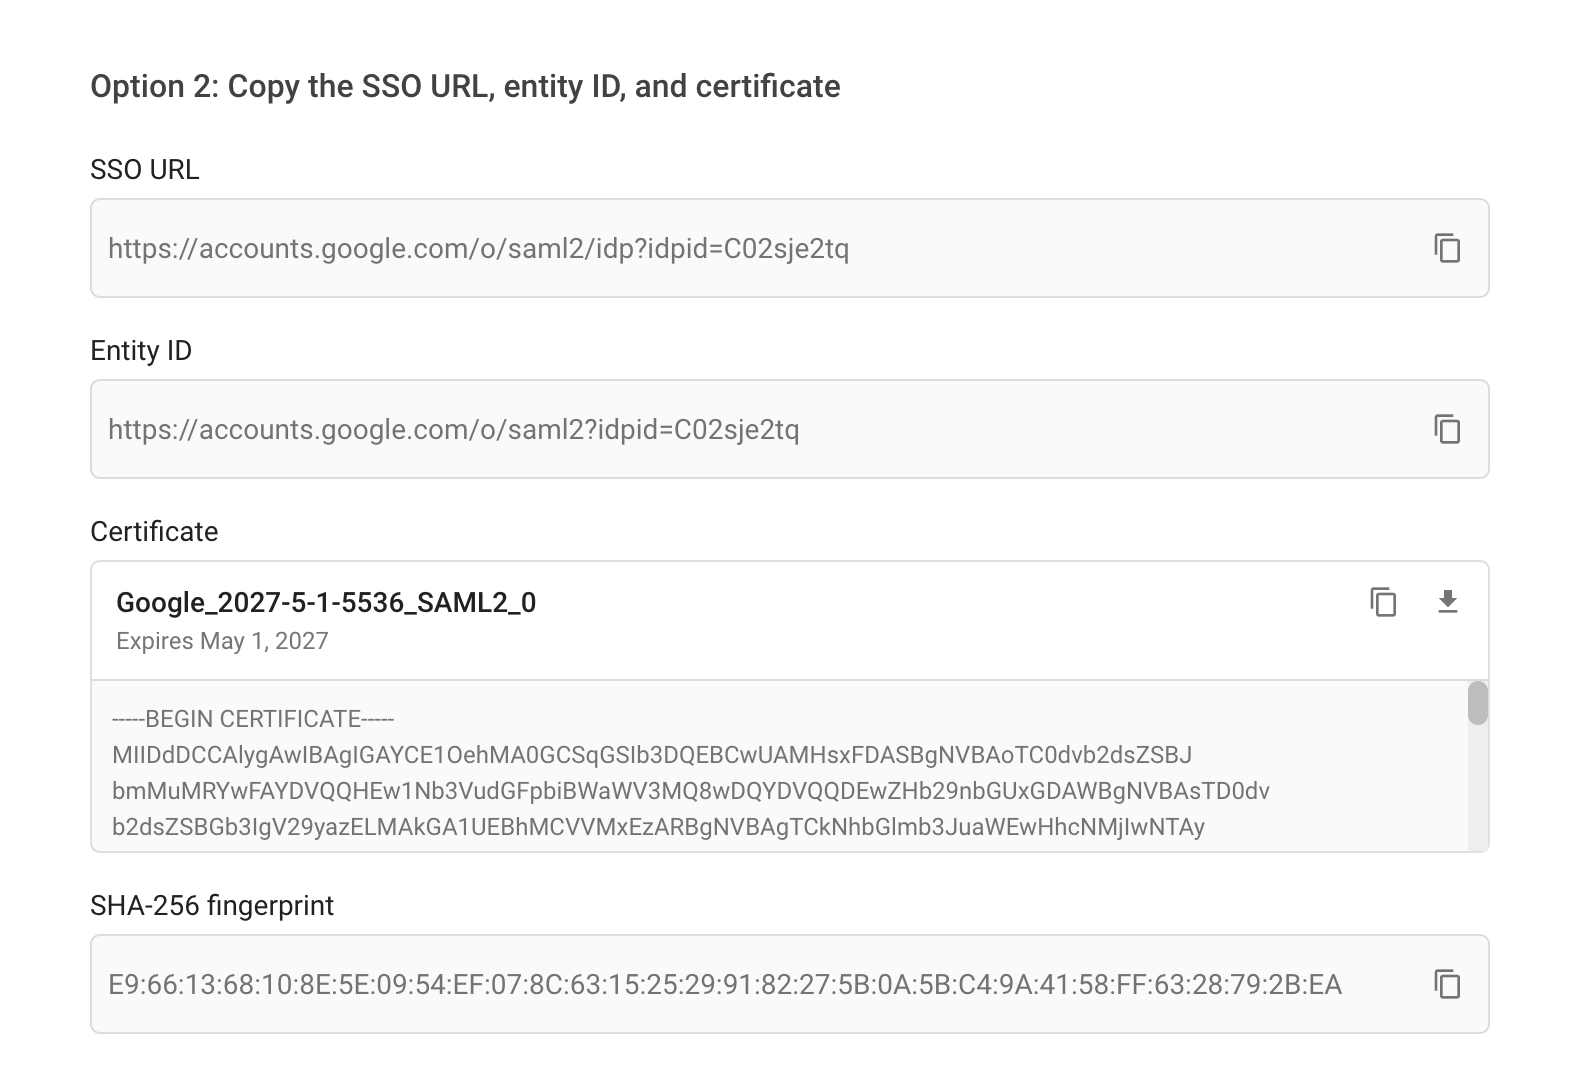Screen dimensions: 1570x1084
Task: Click inside the SHA-256 fingerprint field
Action: coord(700,983)
